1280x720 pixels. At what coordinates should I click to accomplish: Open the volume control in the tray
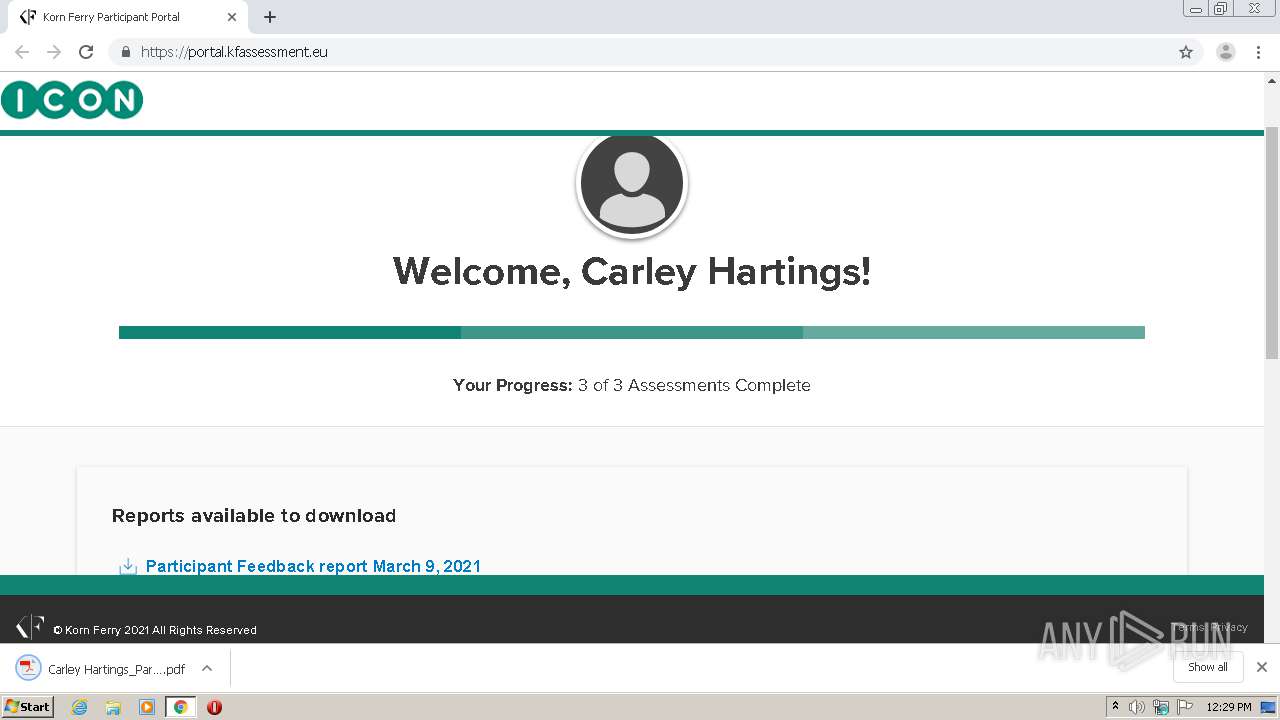(1137, 707)
